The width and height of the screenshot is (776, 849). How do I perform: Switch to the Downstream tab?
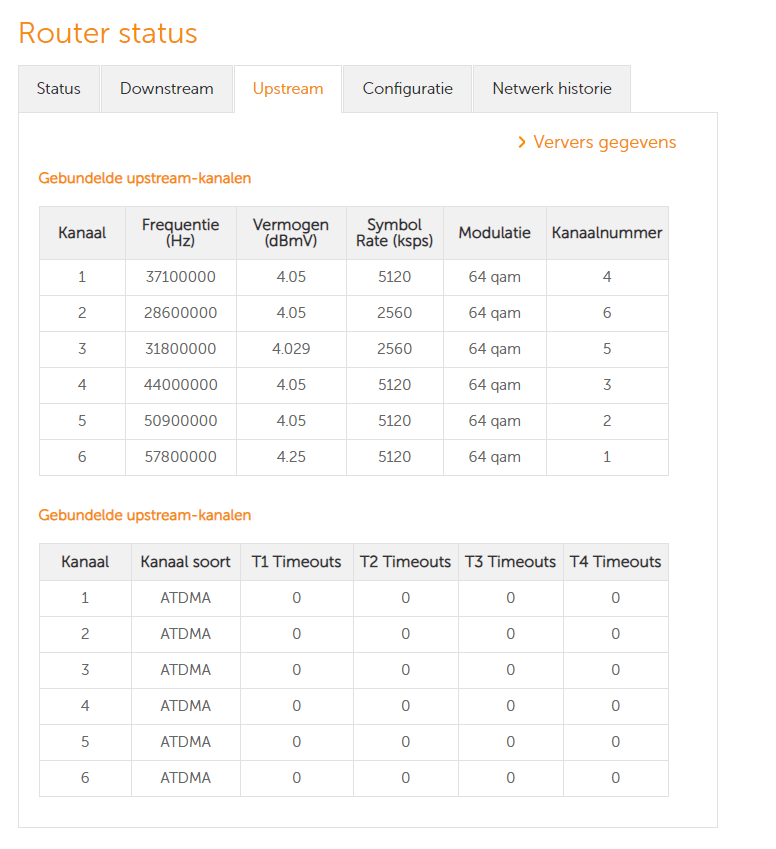point(167,89)
